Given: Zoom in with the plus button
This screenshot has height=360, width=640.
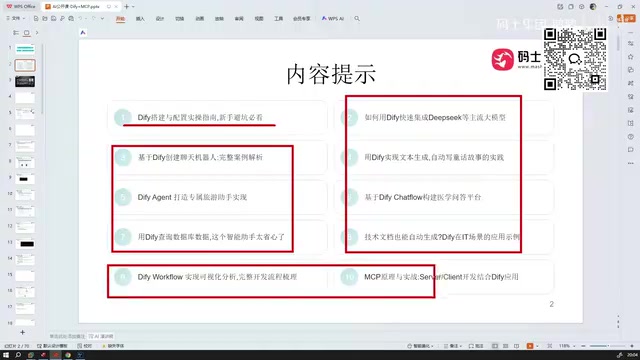Looking at the screenshot, I should coord(632,346).
